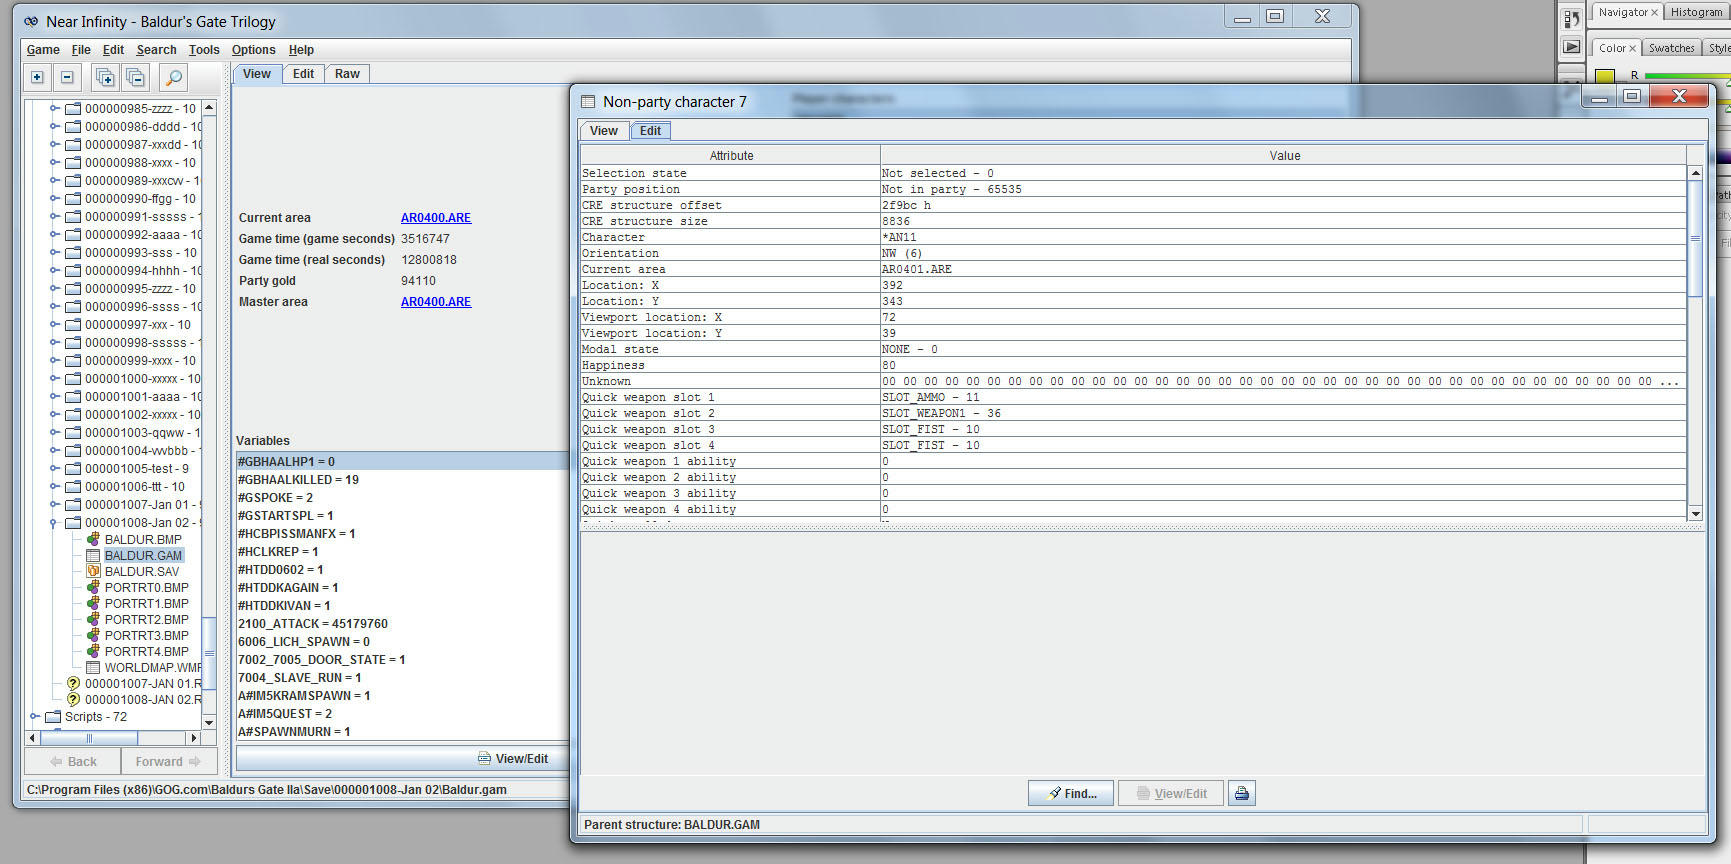Select Edit tab in character window
Screen dimensions: 1731x864
tap(650, 131)
